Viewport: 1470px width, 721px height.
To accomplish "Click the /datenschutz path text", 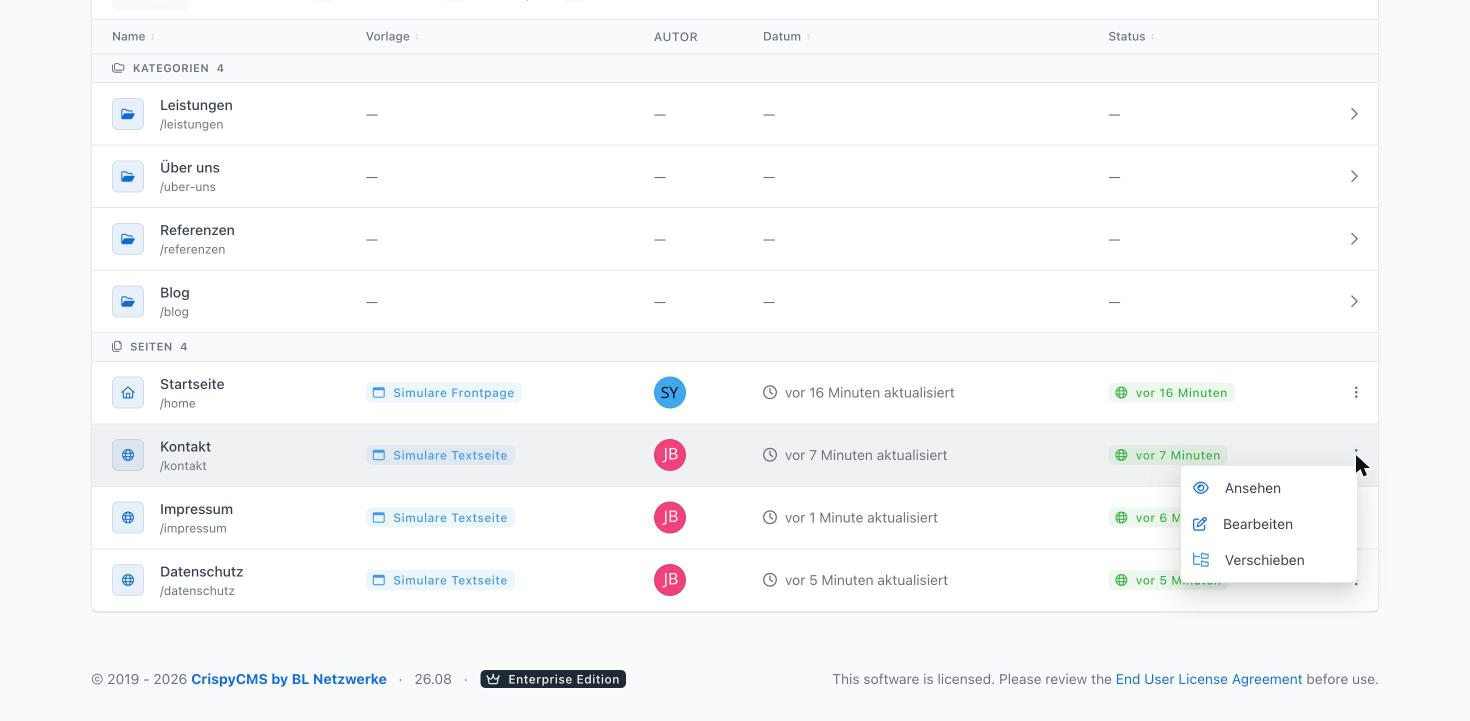I will [197, 591].
